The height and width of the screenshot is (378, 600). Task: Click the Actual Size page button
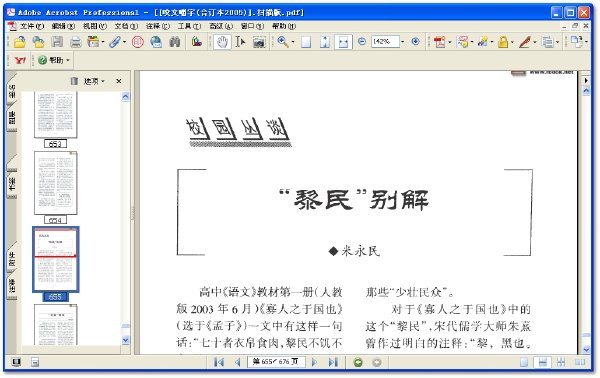point(306,42)
